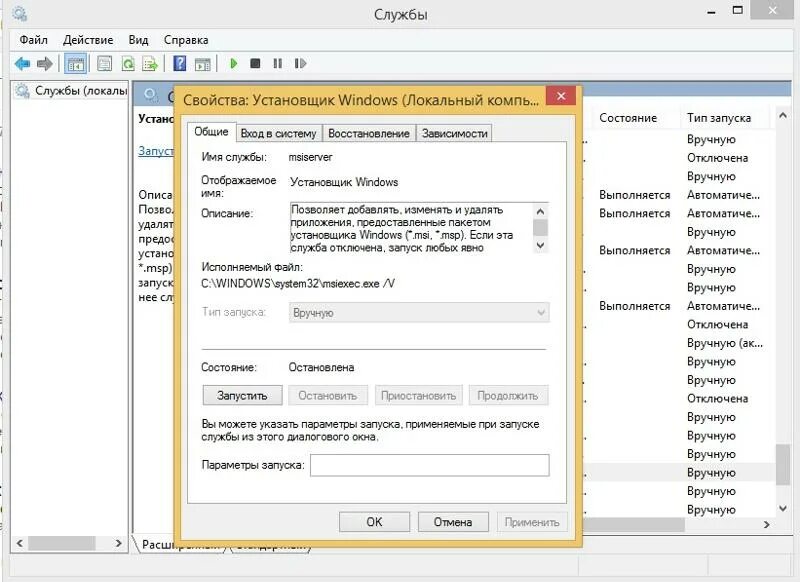Viewport: 800px width, 582px height.
Task: Click the Services gear icon in title bar
Action: coord(19,14)
